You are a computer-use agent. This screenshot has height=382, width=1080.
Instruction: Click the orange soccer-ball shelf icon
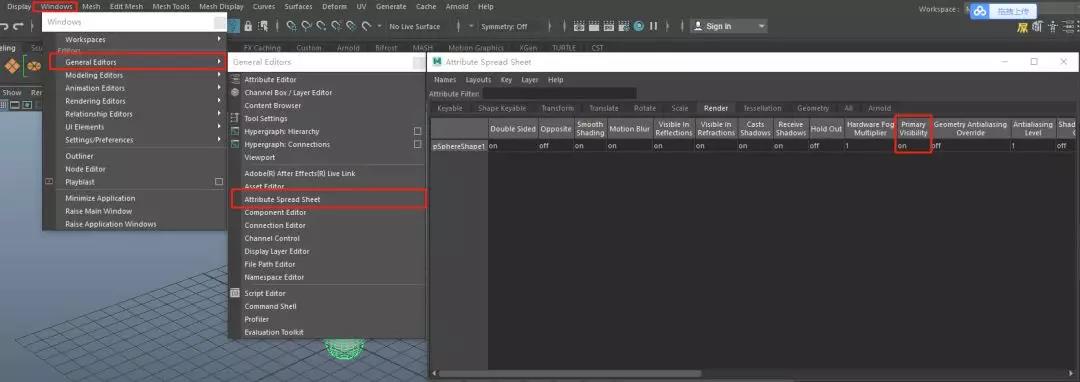pos(34,66)
